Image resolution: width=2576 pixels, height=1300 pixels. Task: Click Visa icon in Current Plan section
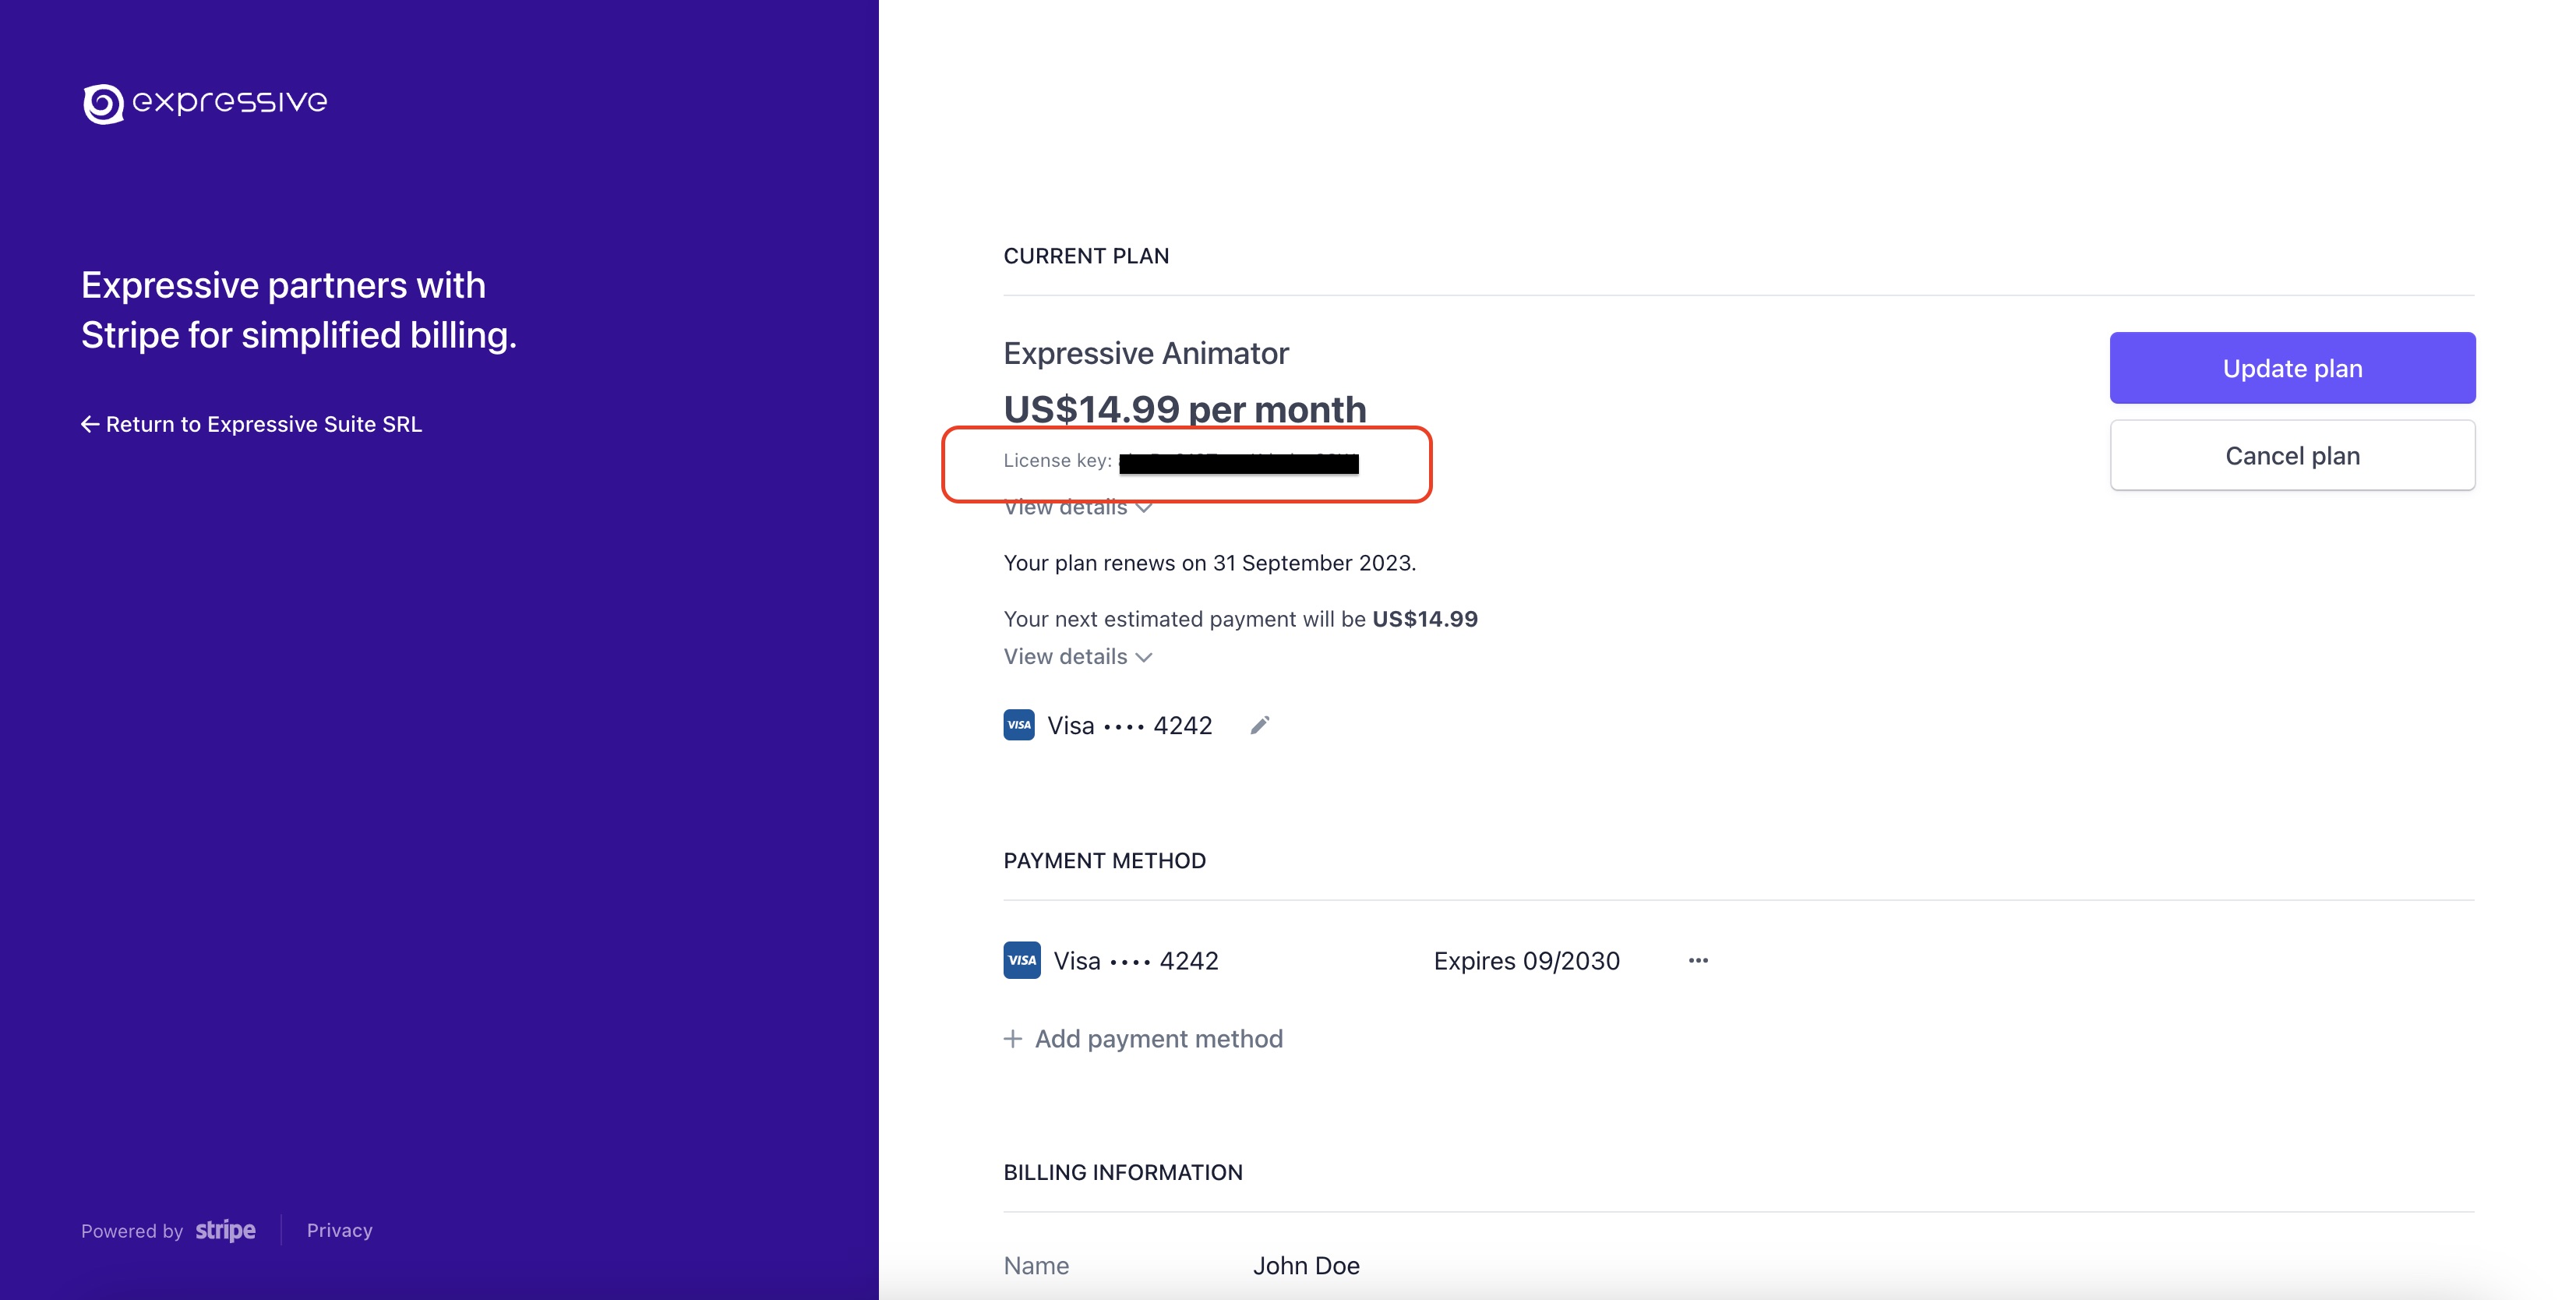coord(1019,725)
